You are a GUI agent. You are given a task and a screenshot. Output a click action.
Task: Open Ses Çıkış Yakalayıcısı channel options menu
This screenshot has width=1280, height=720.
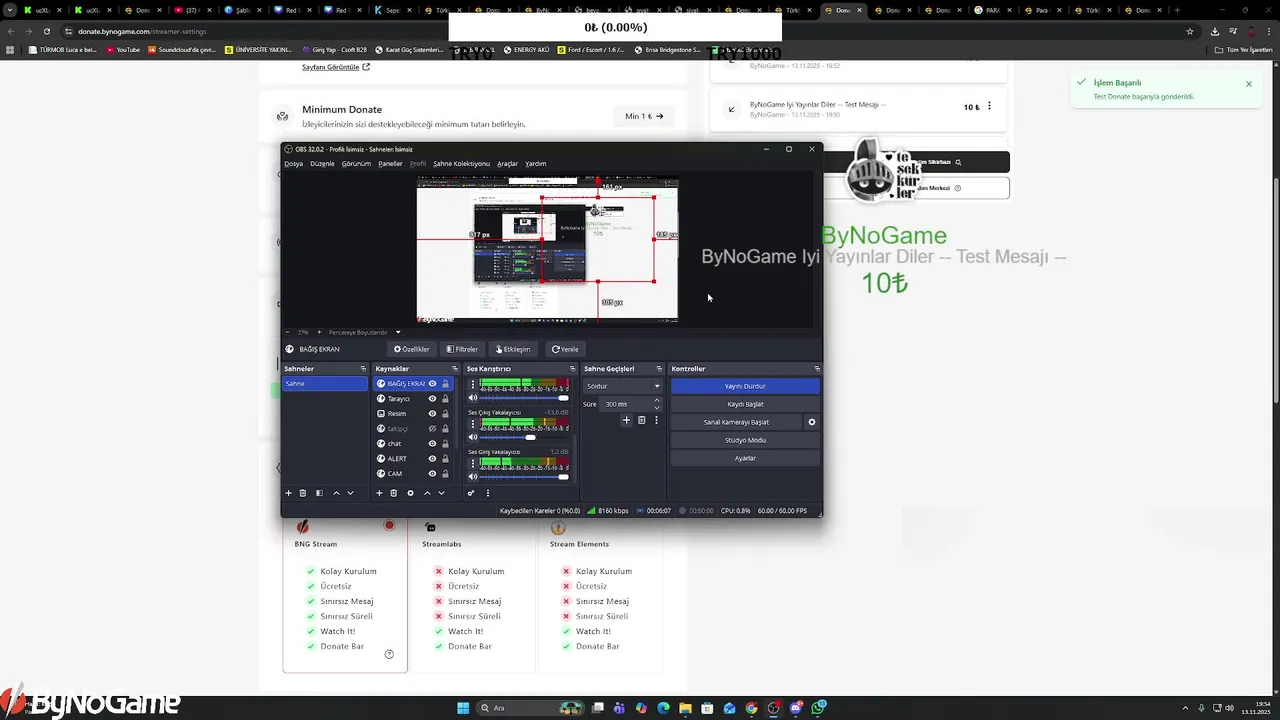[473, 422]
